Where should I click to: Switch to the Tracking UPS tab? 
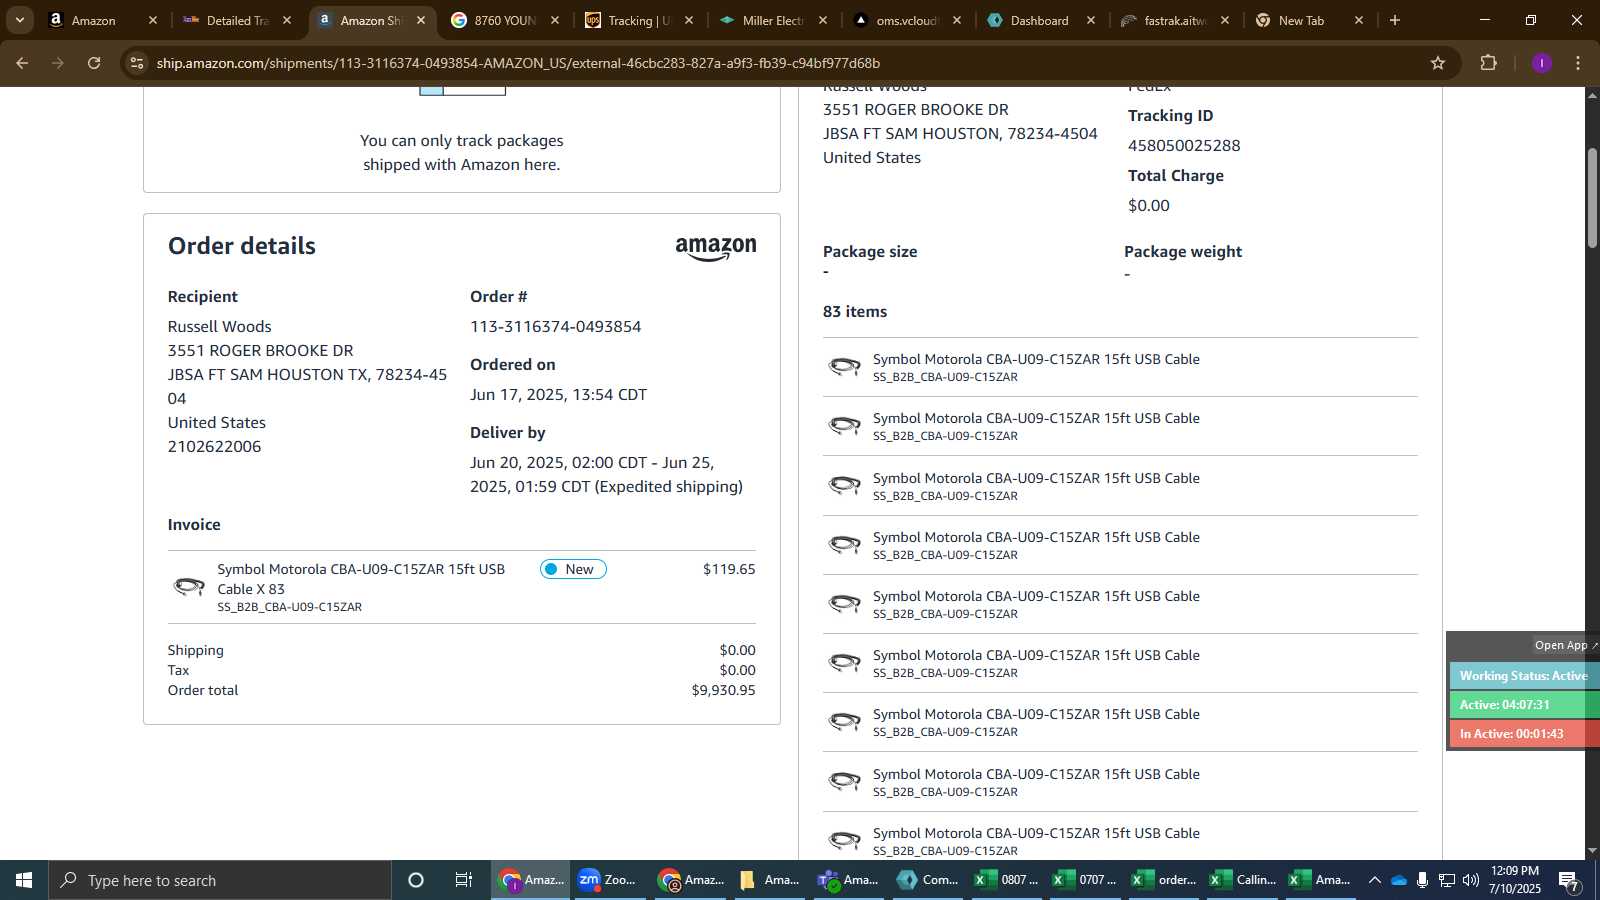click(x=639, y=20)
